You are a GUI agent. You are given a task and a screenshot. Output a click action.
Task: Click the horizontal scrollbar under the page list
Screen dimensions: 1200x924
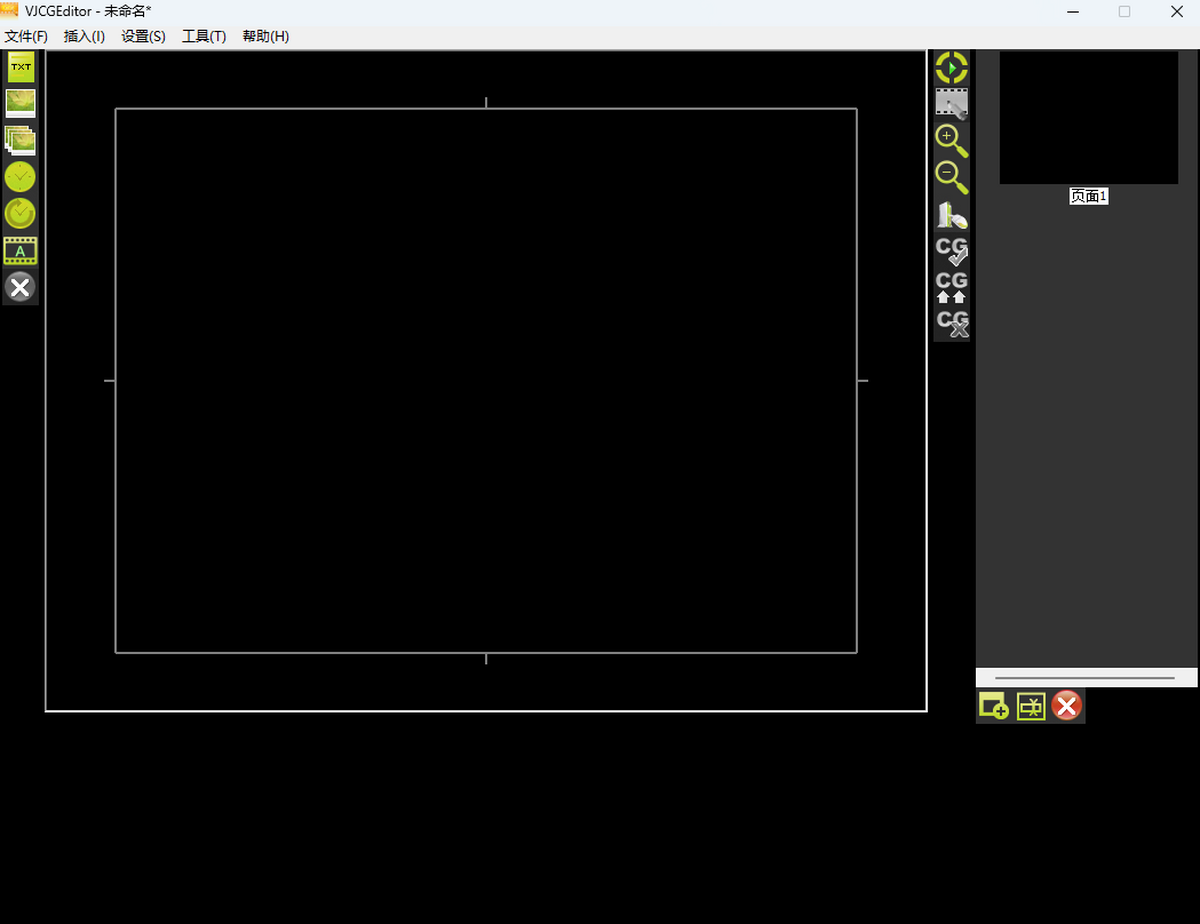[x=1086, y=678]
